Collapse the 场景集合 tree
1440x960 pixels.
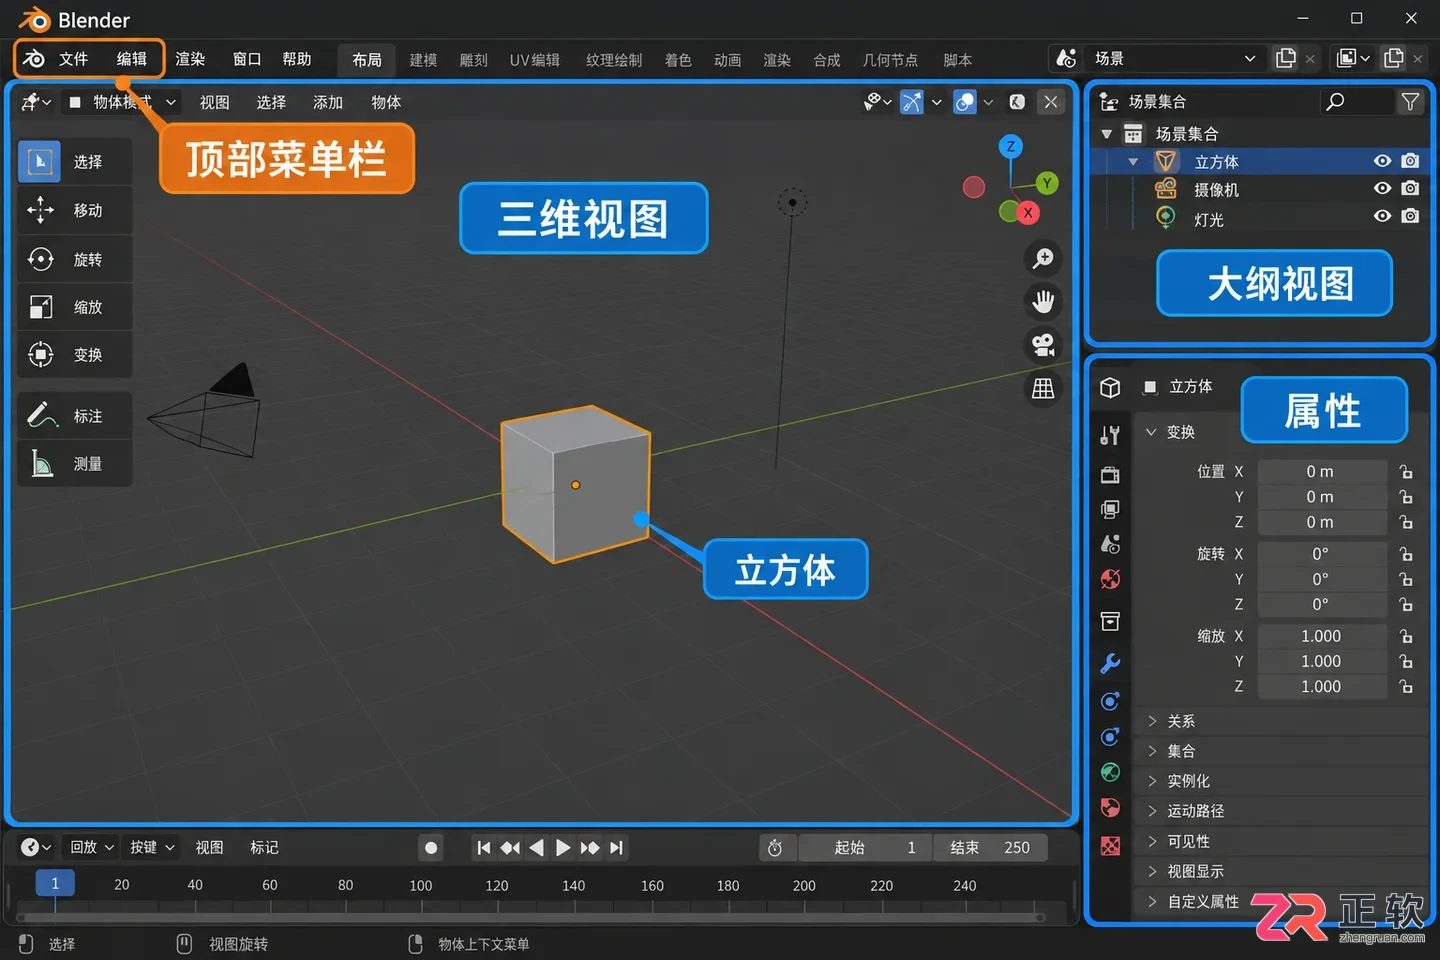(1106, 134)
